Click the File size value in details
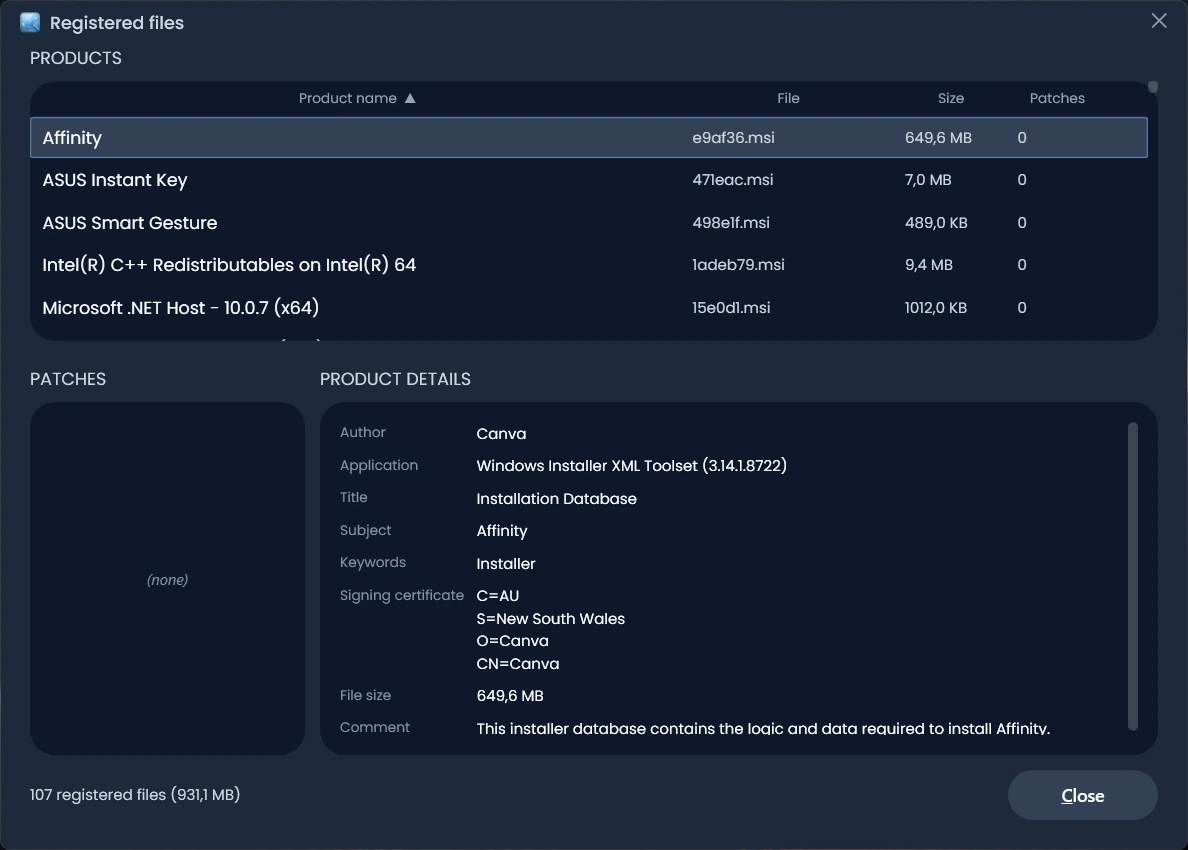 510,696
